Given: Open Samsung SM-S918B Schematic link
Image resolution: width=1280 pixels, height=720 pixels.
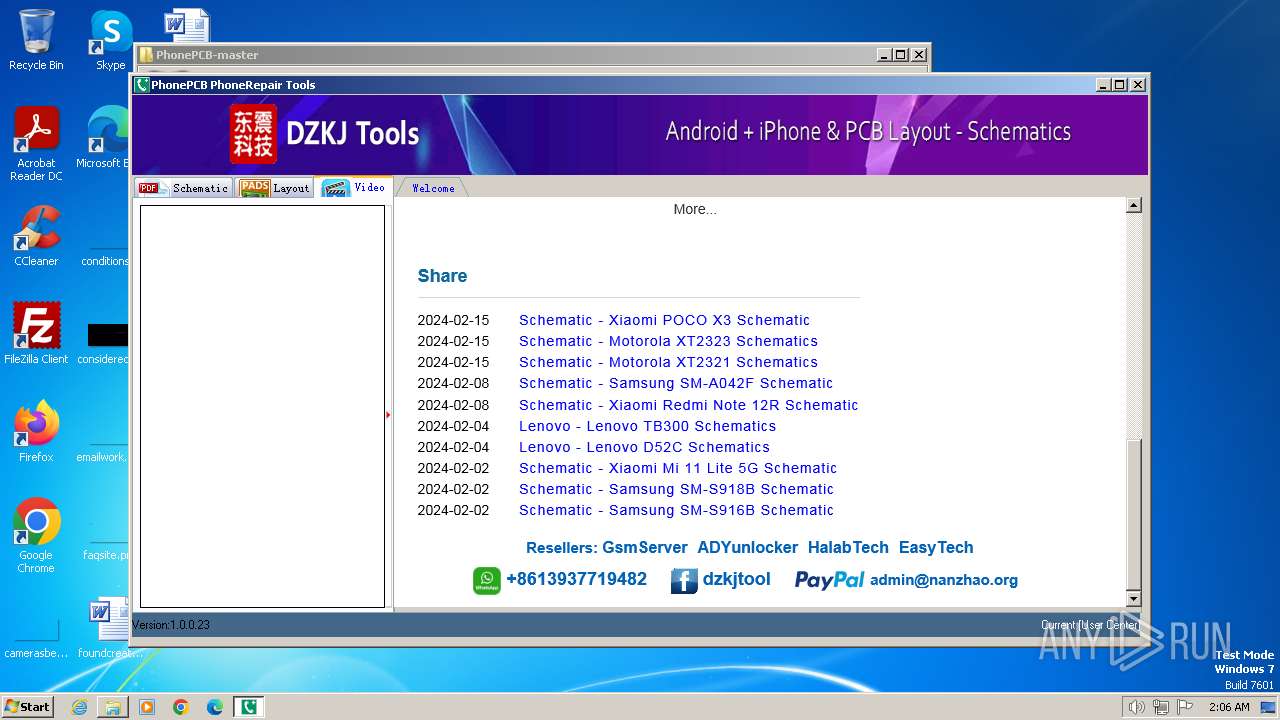Looking at the screenshot, I should pos(676,489).
